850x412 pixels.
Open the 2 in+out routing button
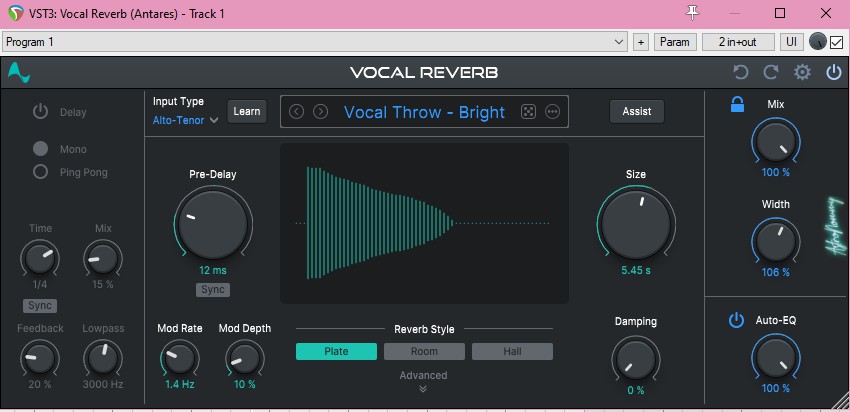(738, 42)
